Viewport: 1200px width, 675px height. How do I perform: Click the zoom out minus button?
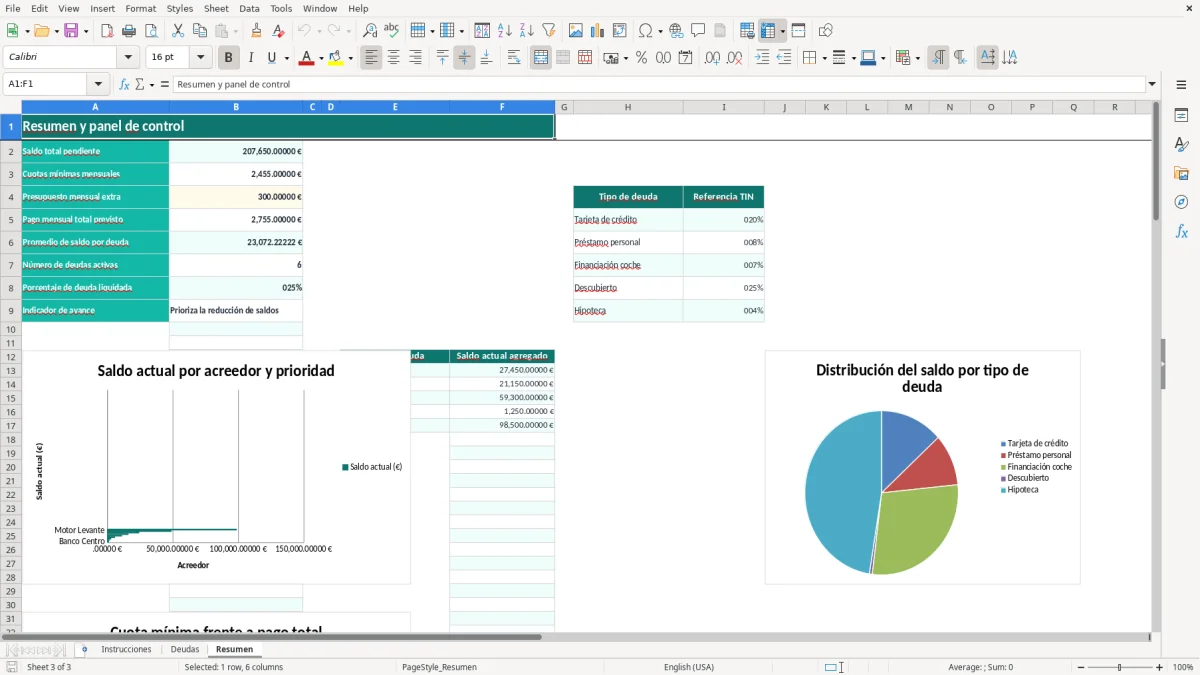click(1081, 667)
